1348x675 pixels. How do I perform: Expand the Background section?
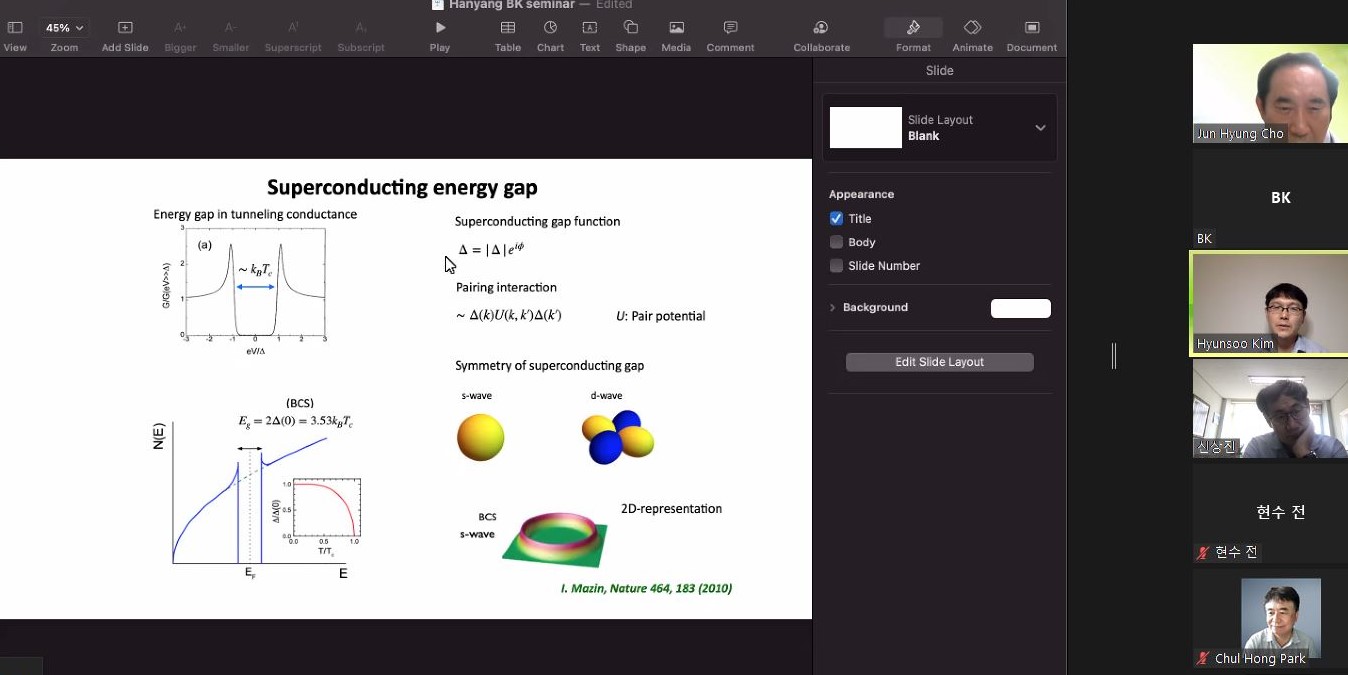click(833, 308)
